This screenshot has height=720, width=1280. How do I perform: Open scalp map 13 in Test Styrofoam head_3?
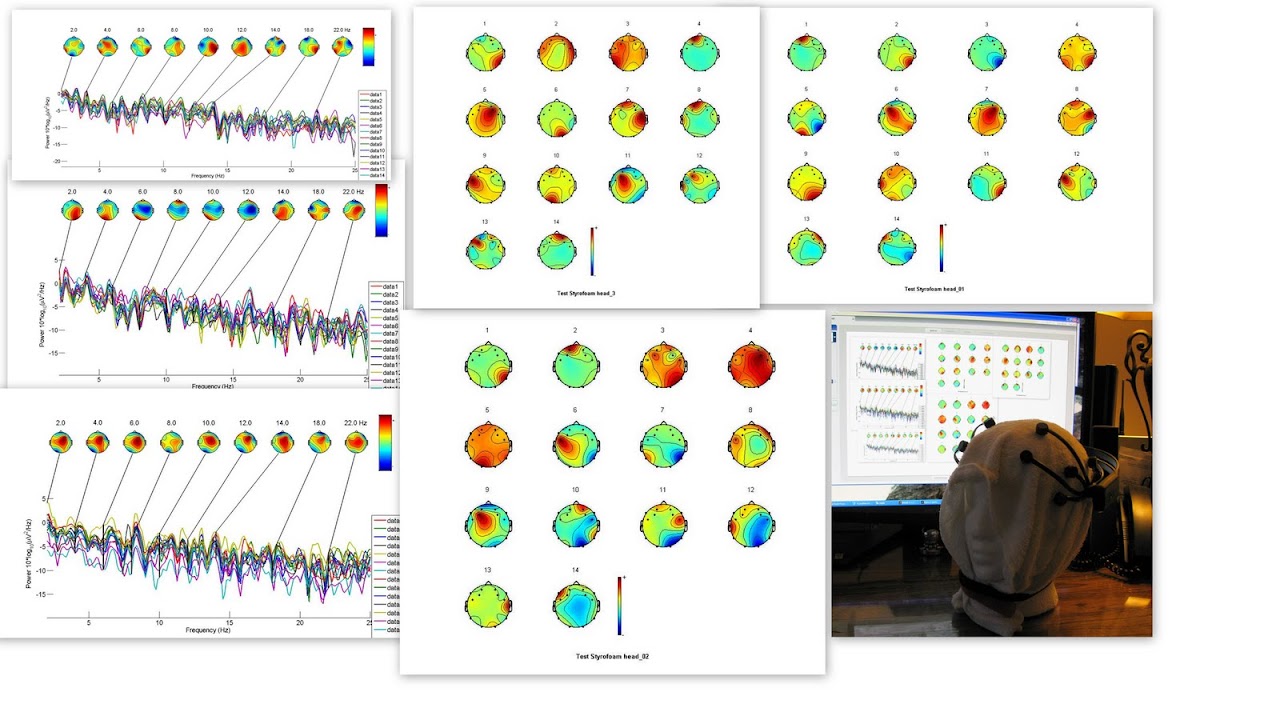tap(487, 250)
